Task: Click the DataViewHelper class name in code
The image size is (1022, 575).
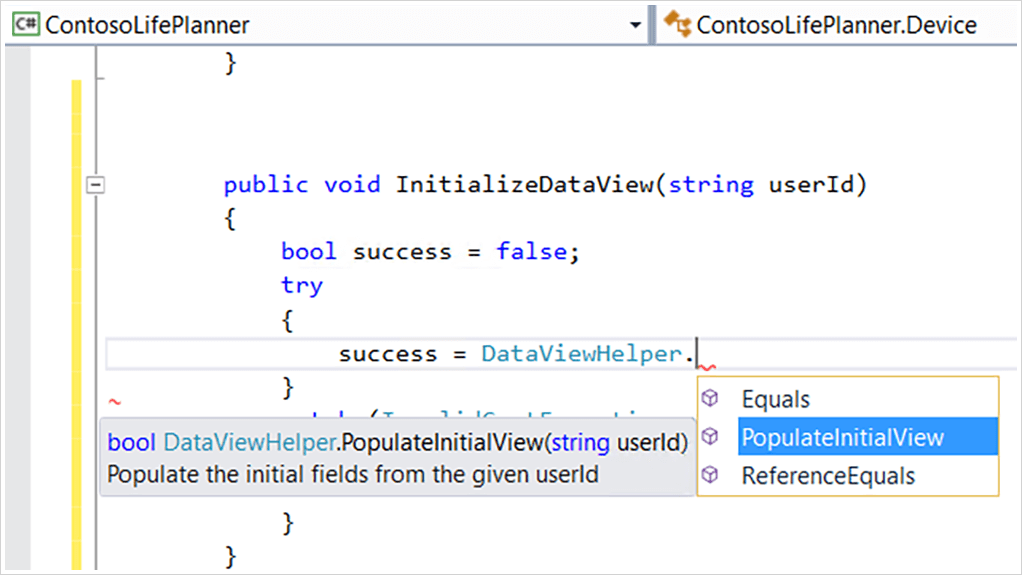Action: [x=581, y=354]
